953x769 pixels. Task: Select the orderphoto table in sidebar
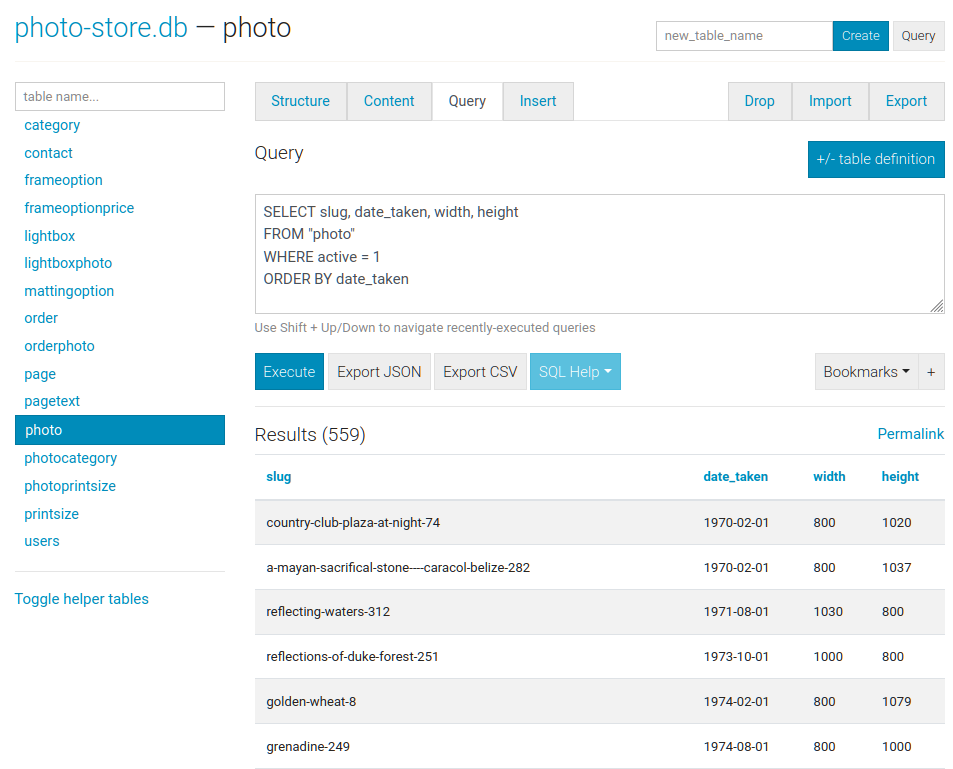pyautogui.click(x=59, y=346)
